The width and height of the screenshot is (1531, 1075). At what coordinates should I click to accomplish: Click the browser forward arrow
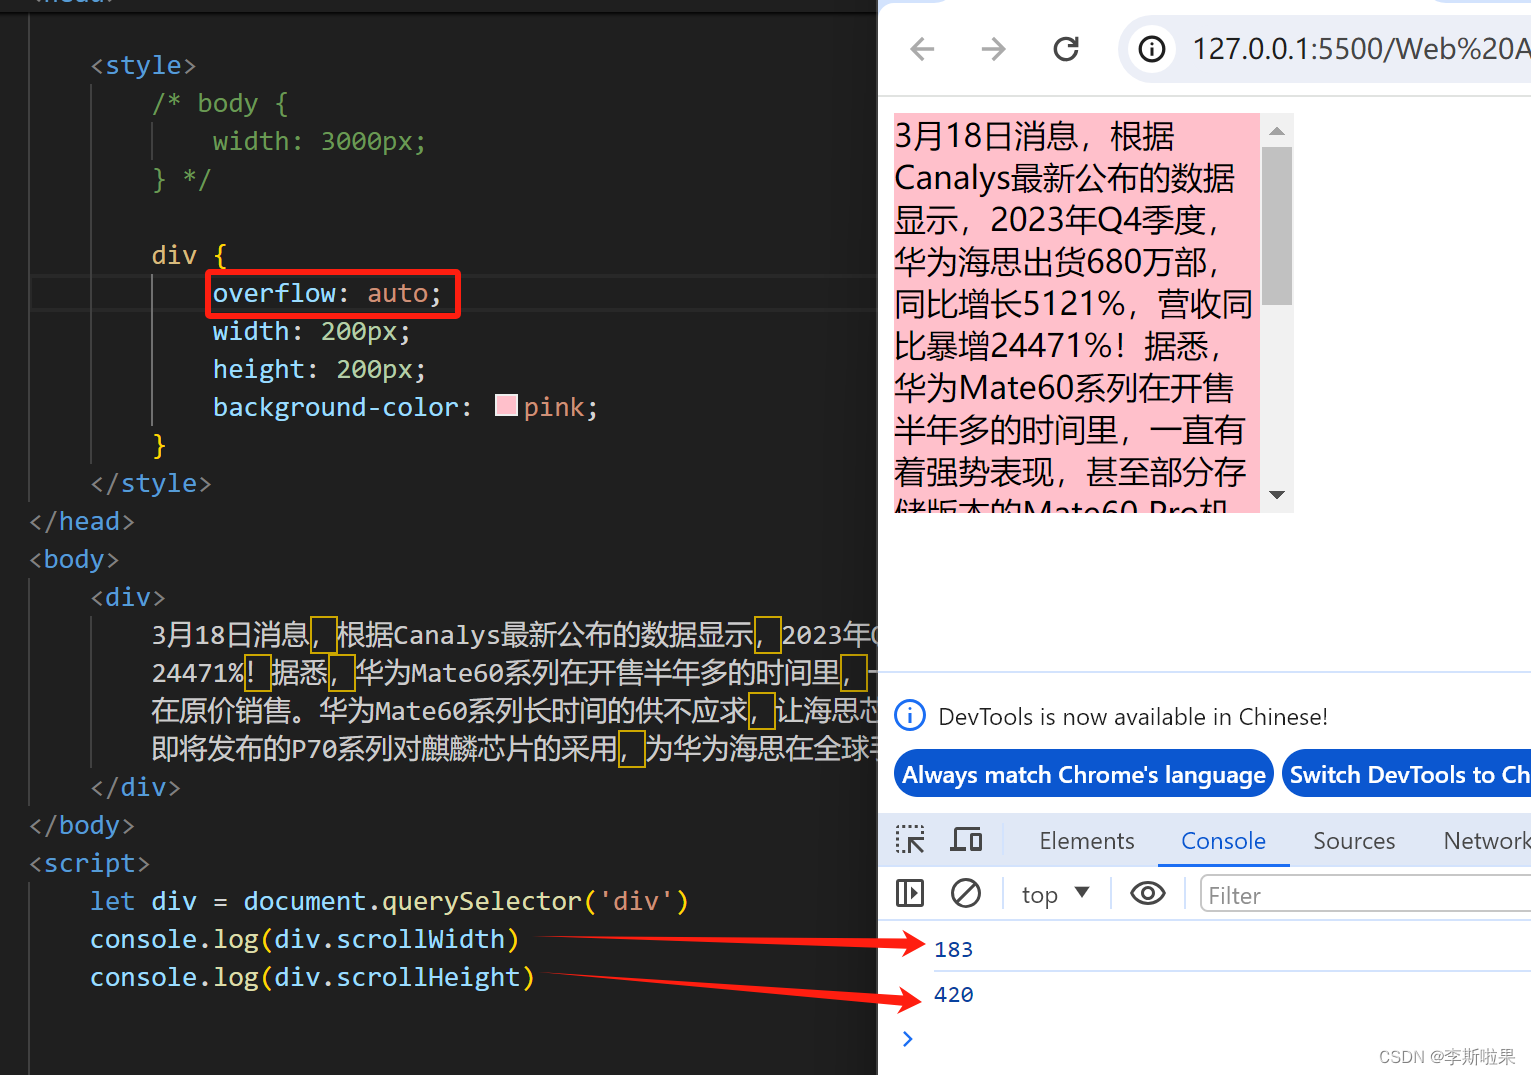(x=993, y=48)
